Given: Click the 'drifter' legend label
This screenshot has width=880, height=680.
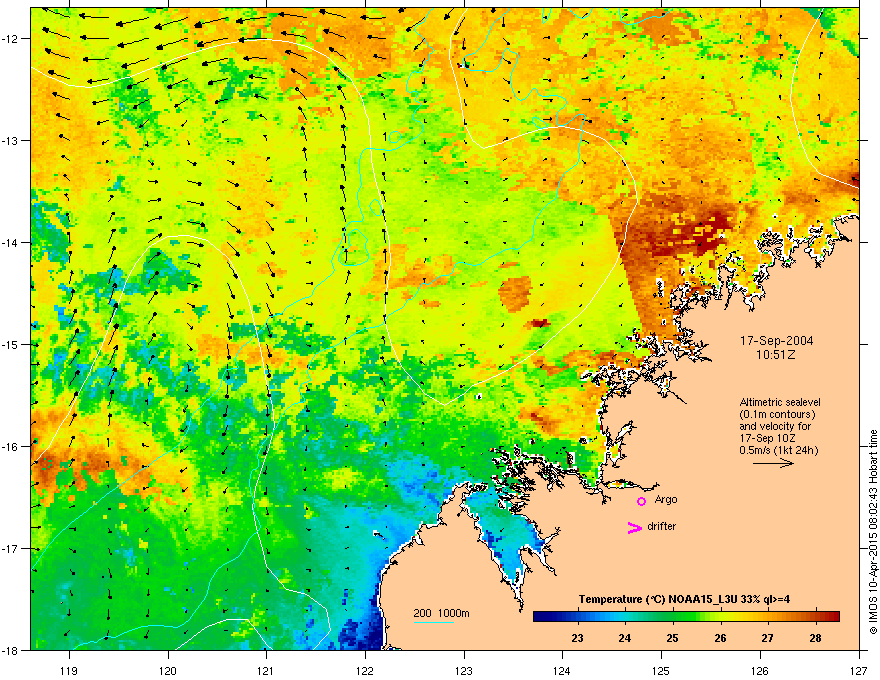Looking at the screenshot, I should click(662, 526).
